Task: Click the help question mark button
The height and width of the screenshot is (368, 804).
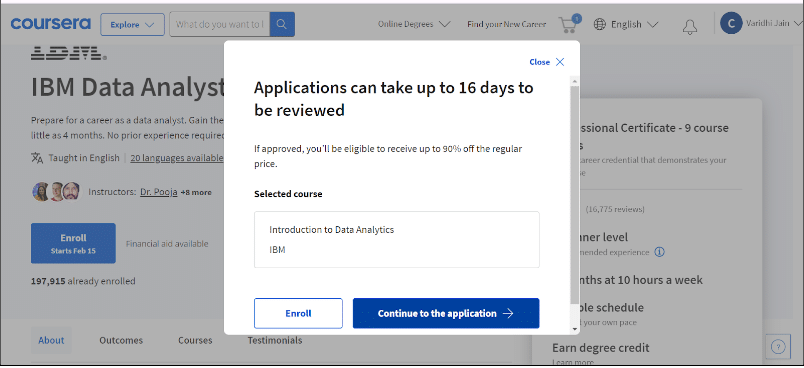Action: pyautogui.click(x=778, y=347)
